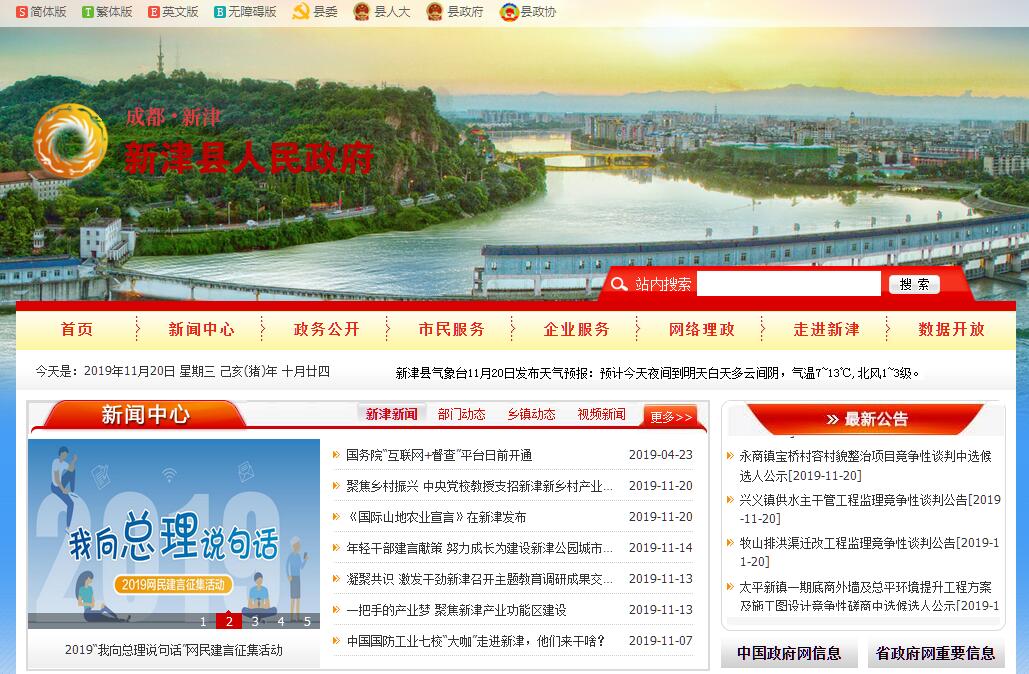Click the magnifier icon beside 站内搜索
This screenshot has height=674, width=1029.
619,284
